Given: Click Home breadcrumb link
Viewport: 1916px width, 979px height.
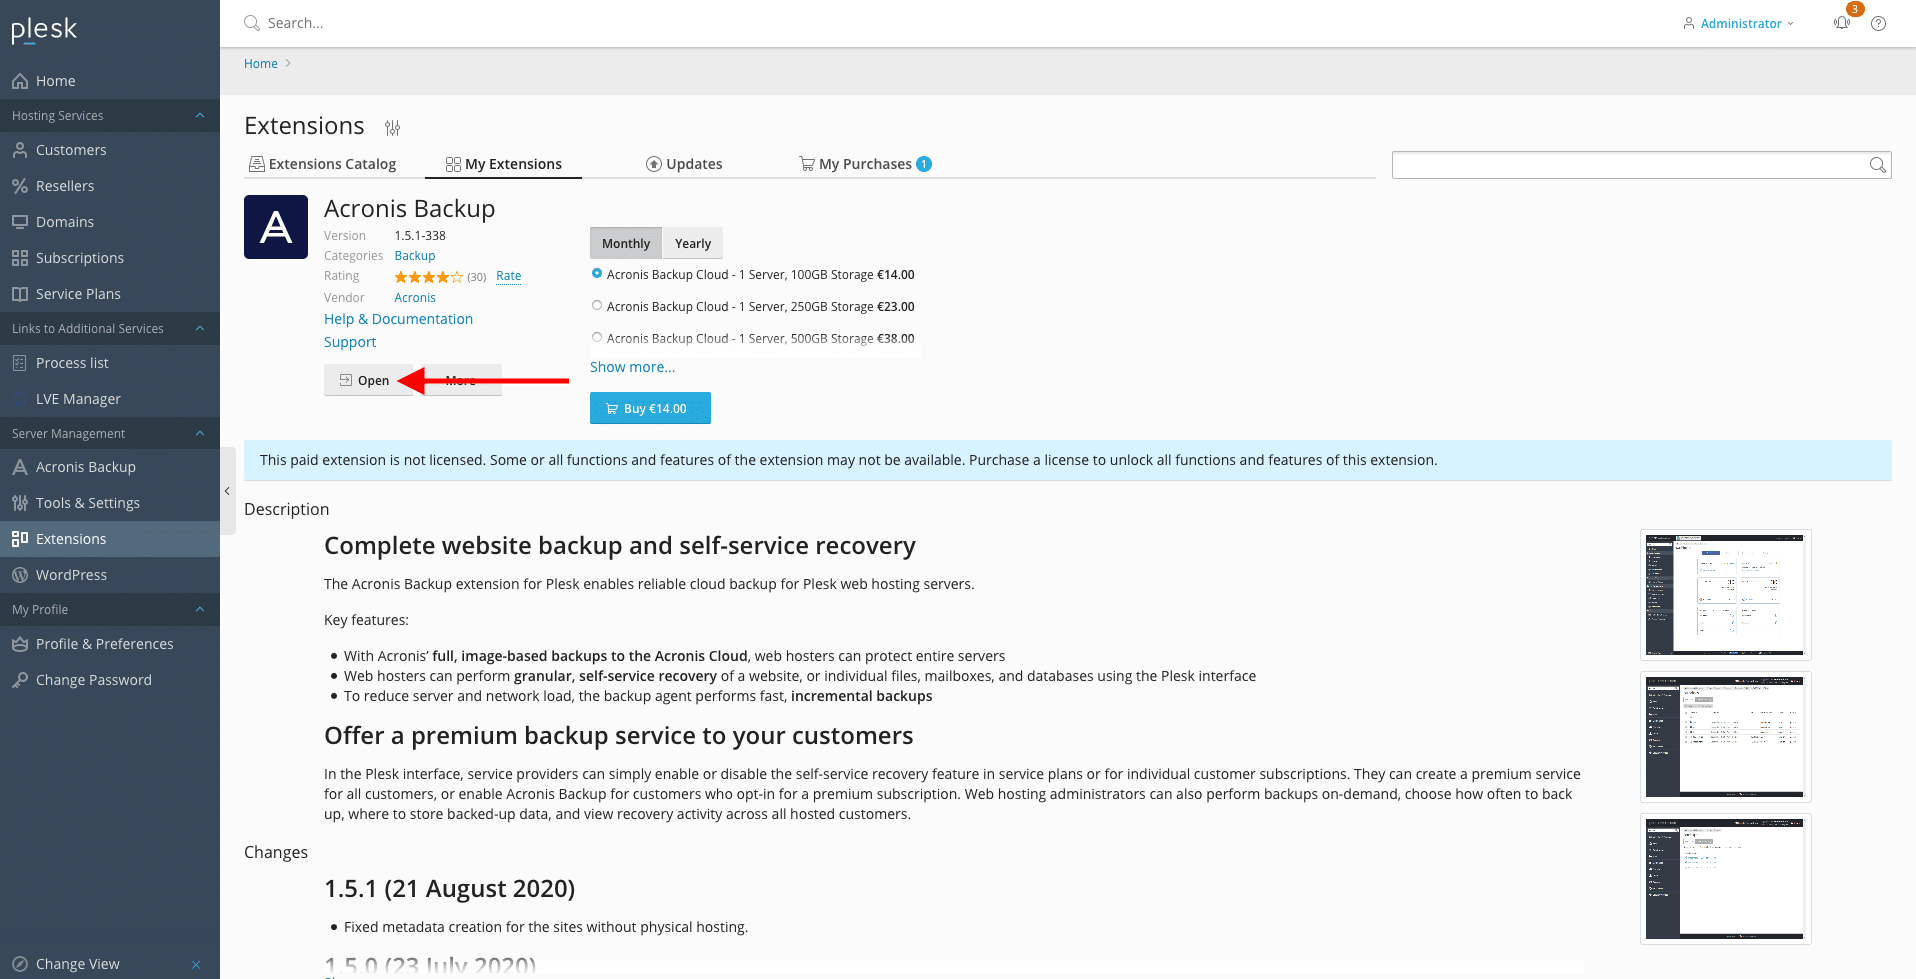Looking at the screenshot, I should point(261,63).
